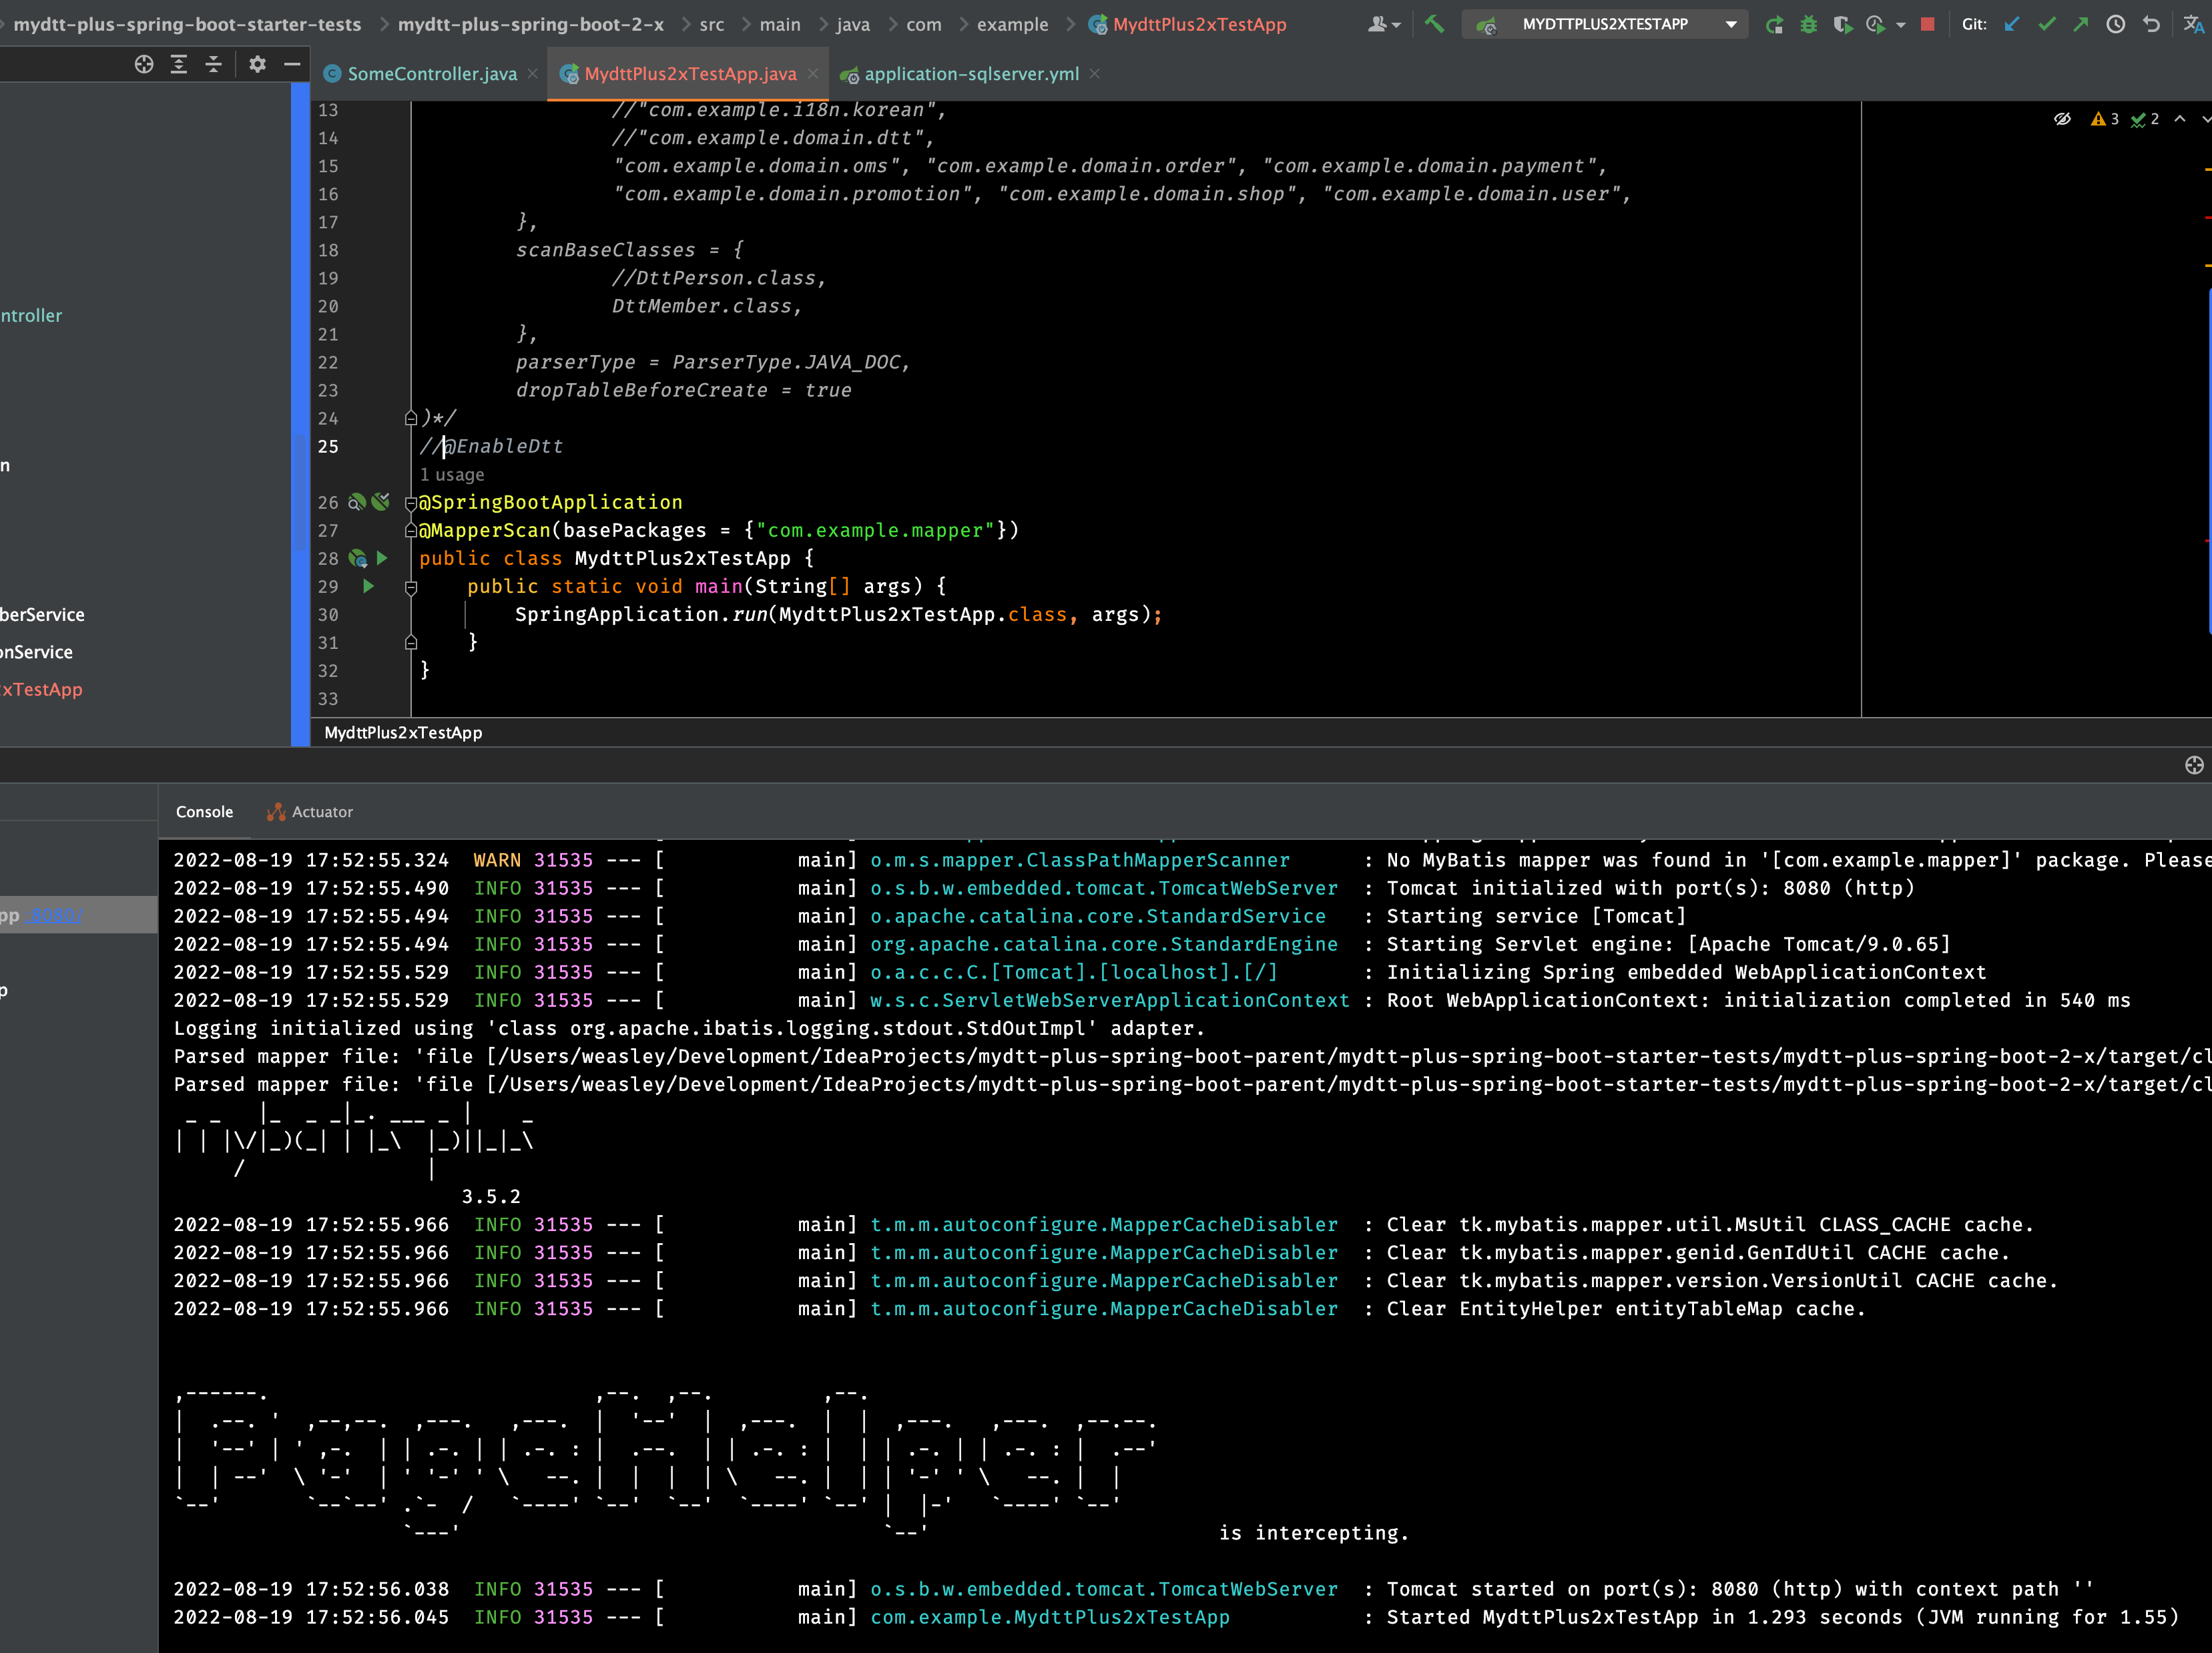Close the application-sqlserver.yml tab
Screen dimensions: 2212x1653
point(1095,74)
